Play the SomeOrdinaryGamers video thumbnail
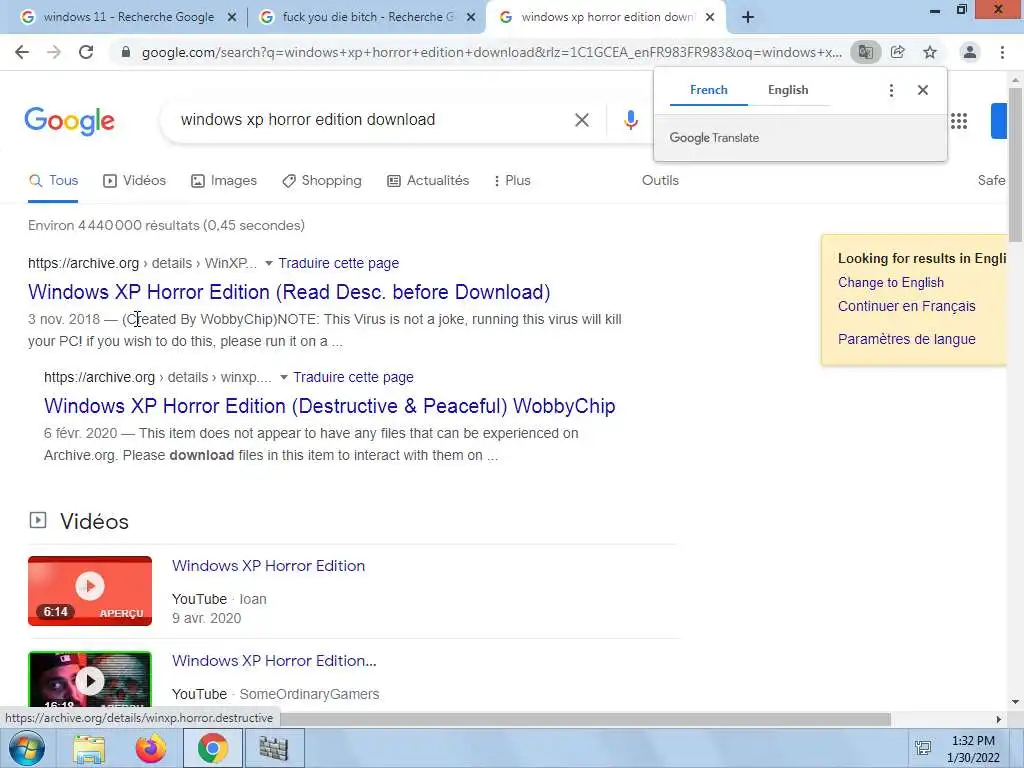 [x=90, y=679]
